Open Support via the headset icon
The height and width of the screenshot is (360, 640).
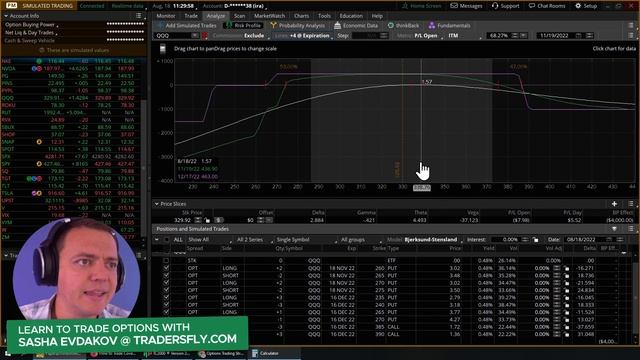pos(495,6)
